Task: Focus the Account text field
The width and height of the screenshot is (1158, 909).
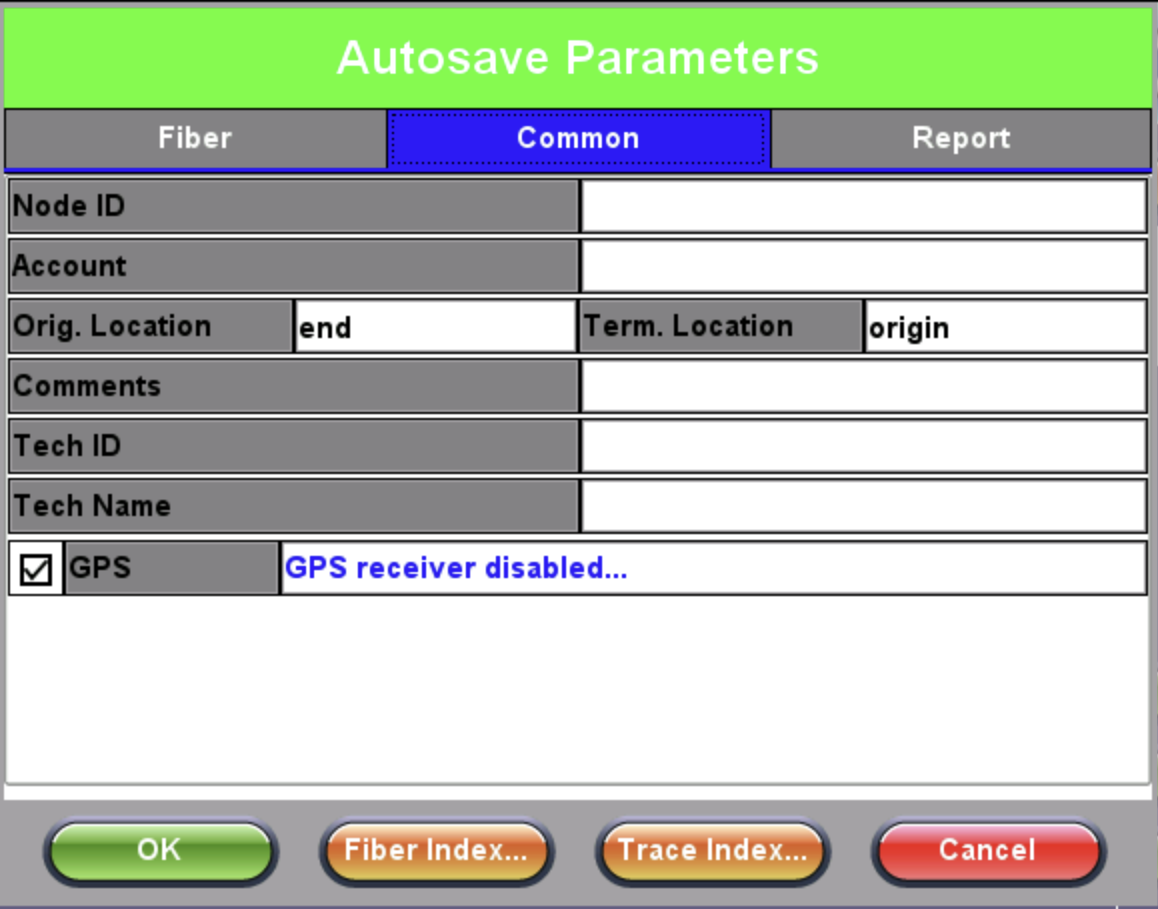Action: [863, 266]
